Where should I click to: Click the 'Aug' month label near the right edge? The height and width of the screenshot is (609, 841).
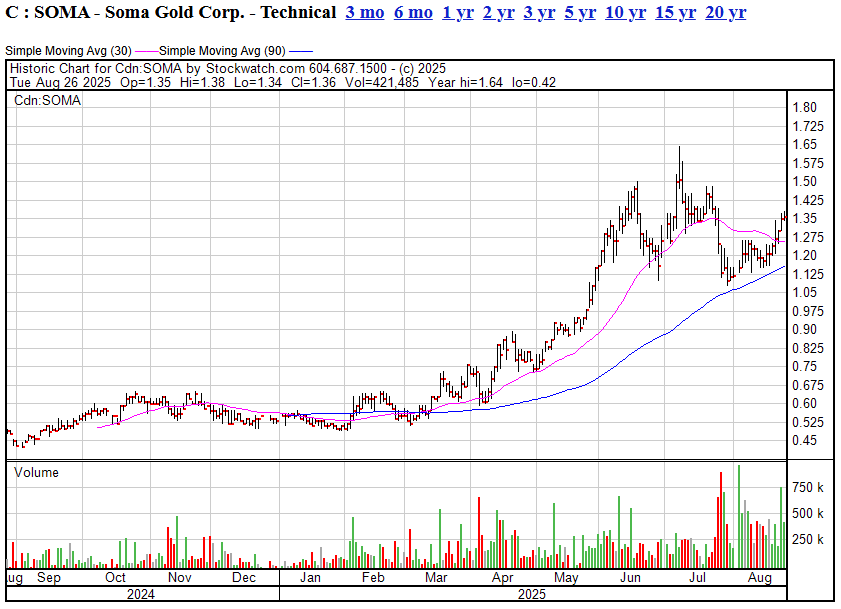tap(759, 578)
